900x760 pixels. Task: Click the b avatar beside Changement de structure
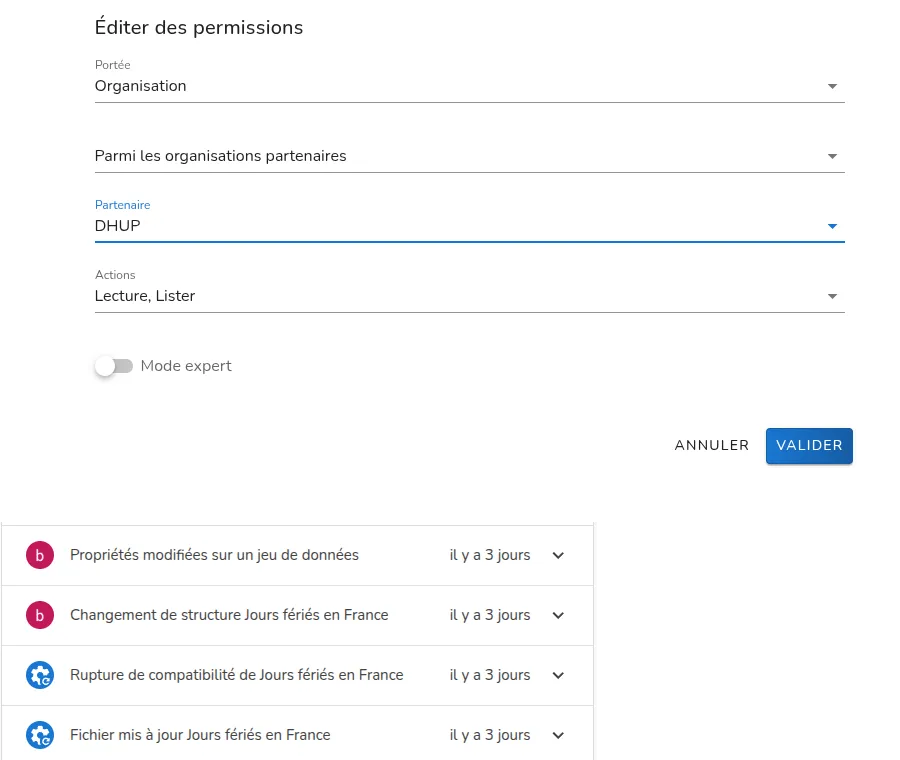tap(40, 615)
